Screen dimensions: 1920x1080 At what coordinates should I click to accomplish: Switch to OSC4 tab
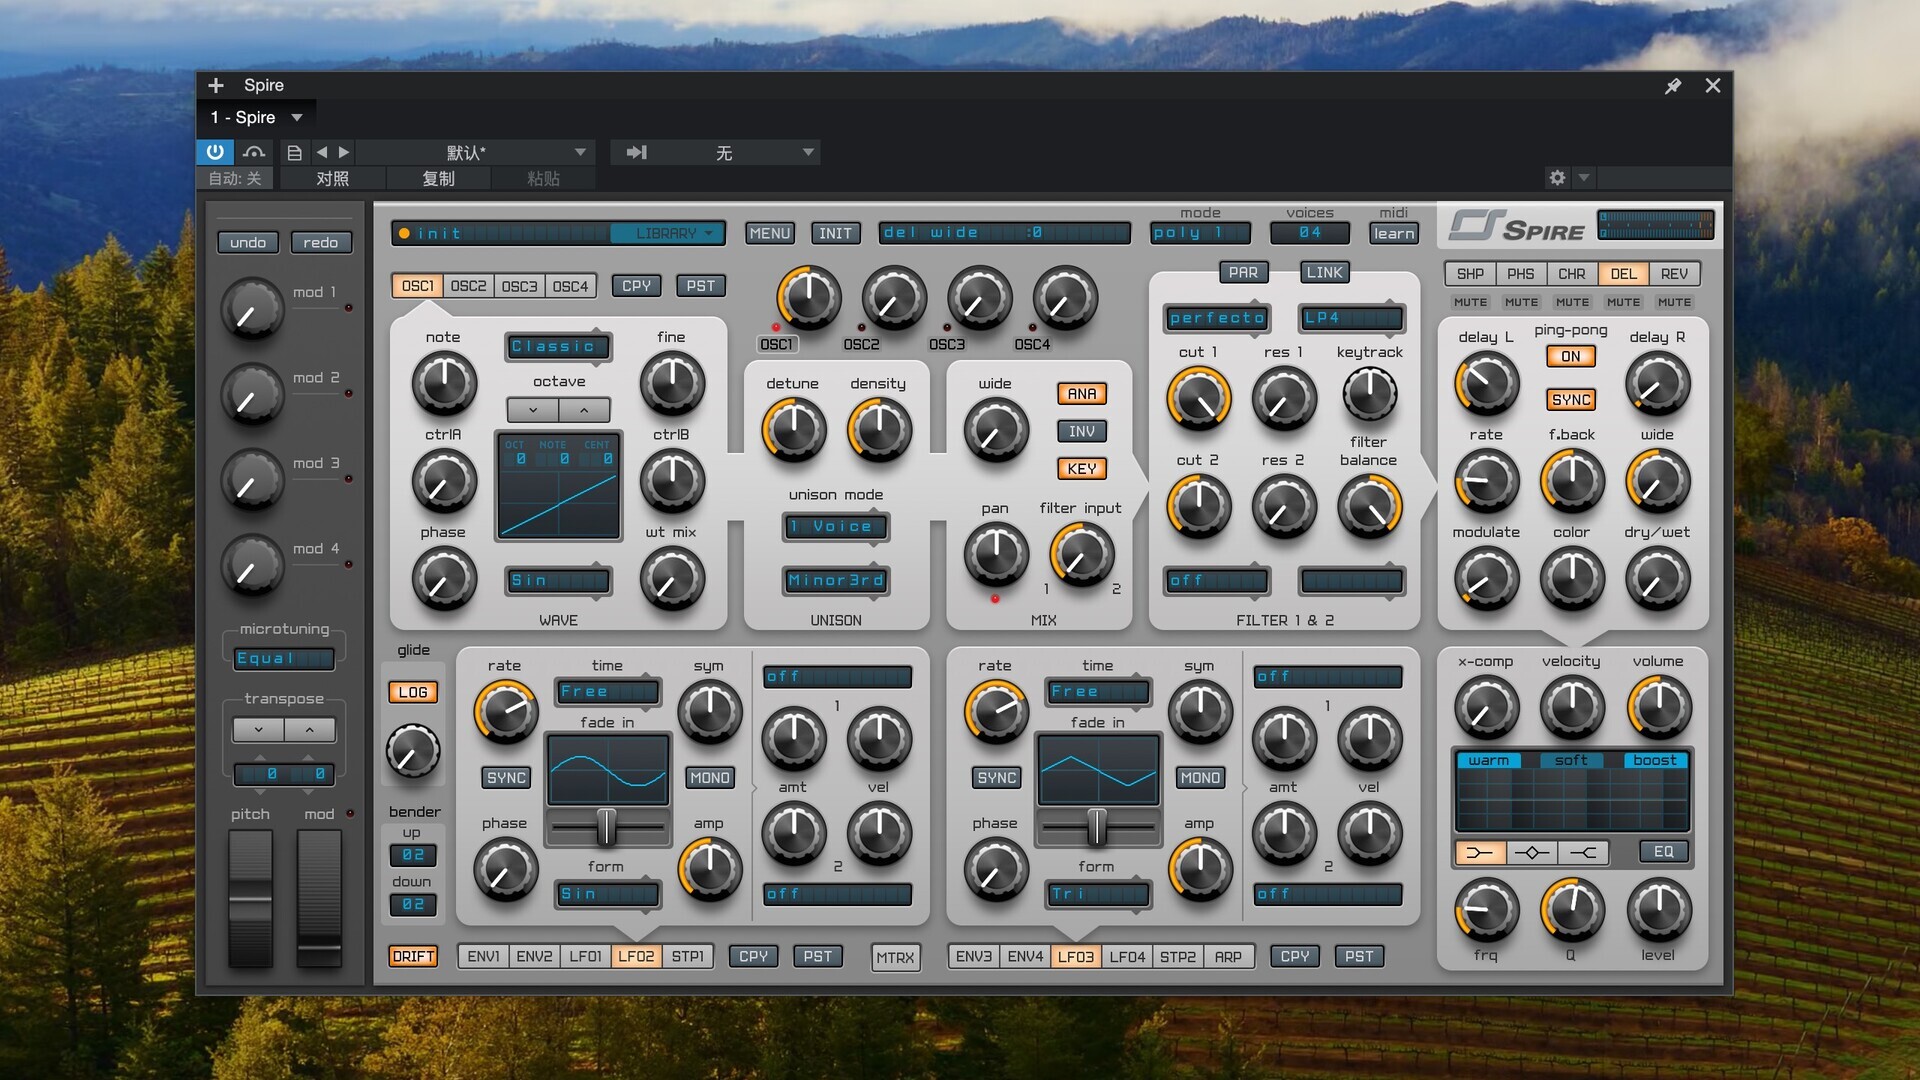[571, 286]
